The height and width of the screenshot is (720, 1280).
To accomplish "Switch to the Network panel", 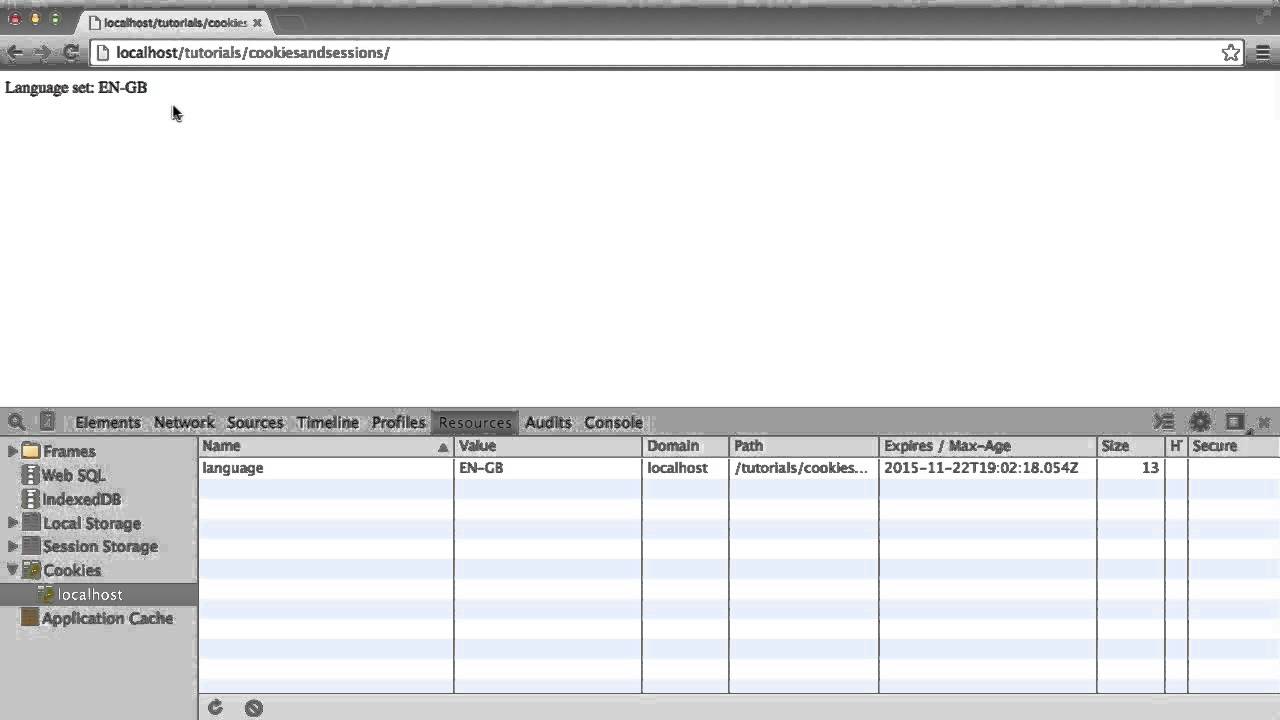I will coord(184,422).
